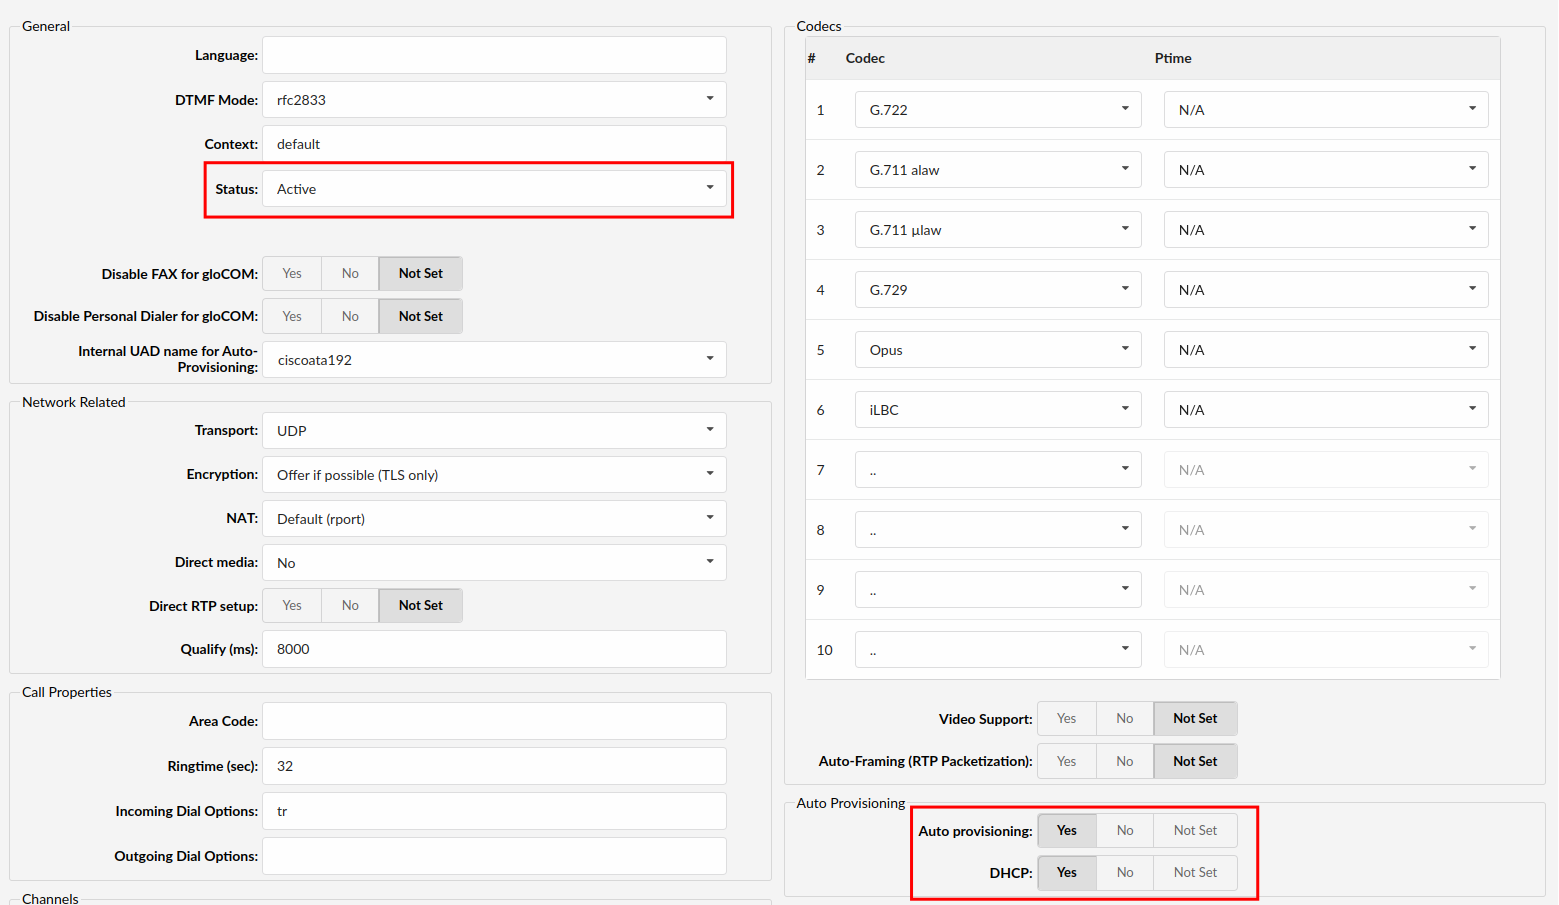Set Disable FAX for gloCOM to No
The width and height of the screenshot is (1559, 905).
[350, 273]
